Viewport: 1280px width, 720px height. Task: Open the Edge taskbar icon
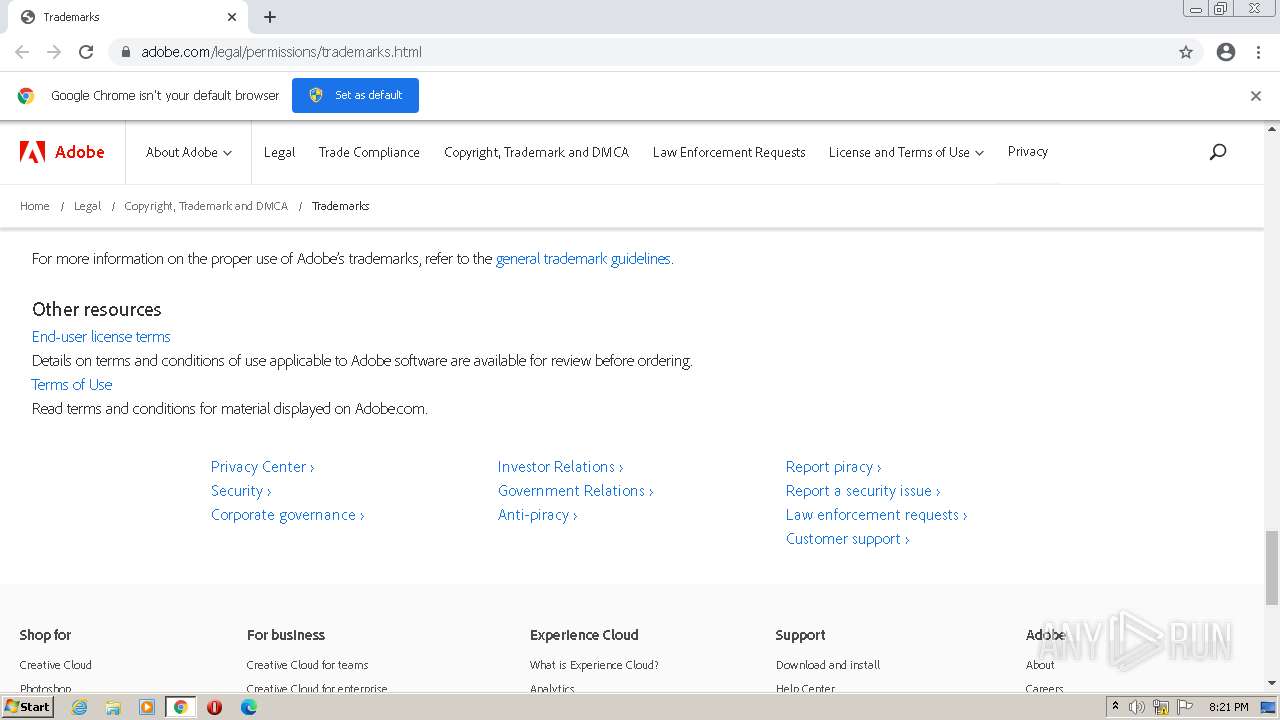tap(248, 707)
